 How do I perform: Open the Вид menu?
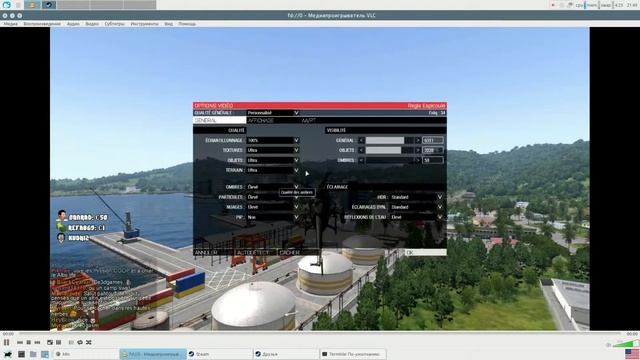click(x=169, y=24)
